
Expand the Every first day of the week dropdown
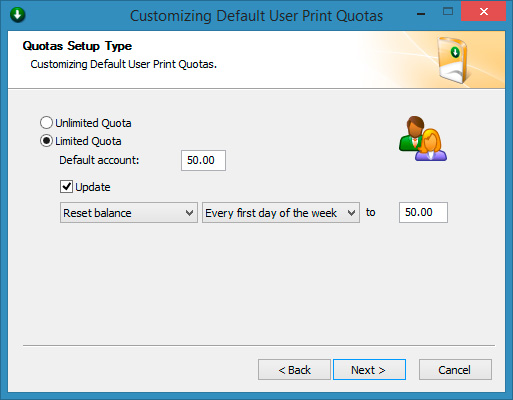click(x=281, y=212)
